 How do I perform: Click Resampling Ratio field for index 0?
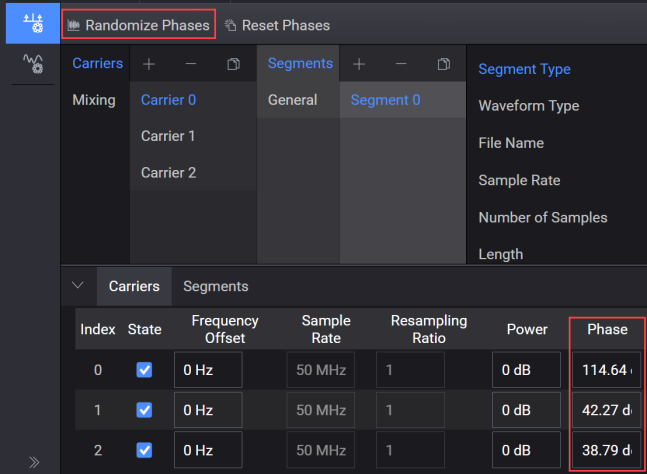[410, 370]
